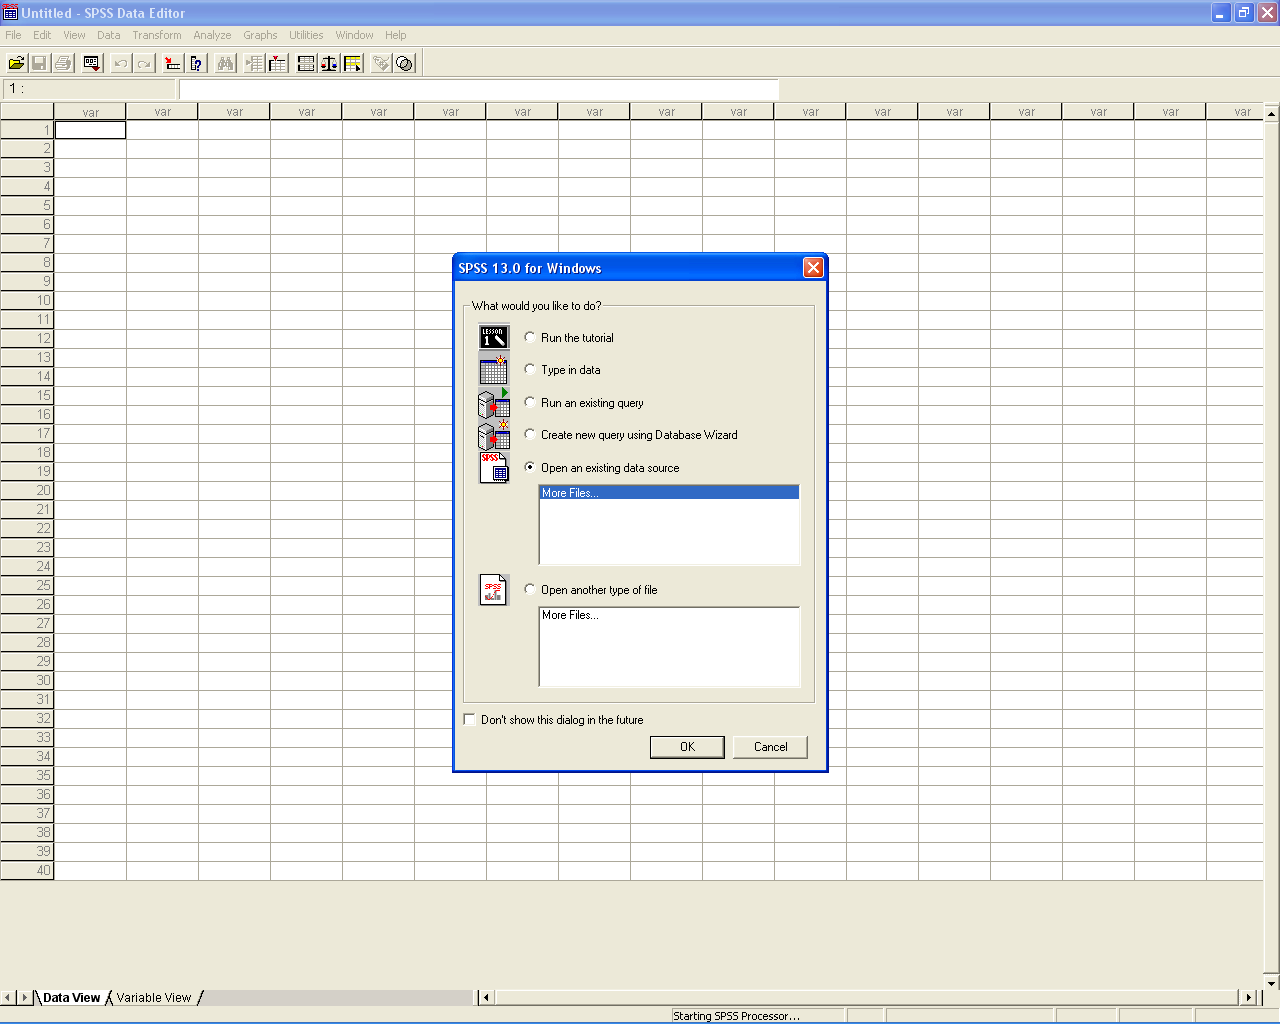This screenshot has width=1280, height=1024.
Task: Select the row 10 header
Action: [x=27, y=300]
